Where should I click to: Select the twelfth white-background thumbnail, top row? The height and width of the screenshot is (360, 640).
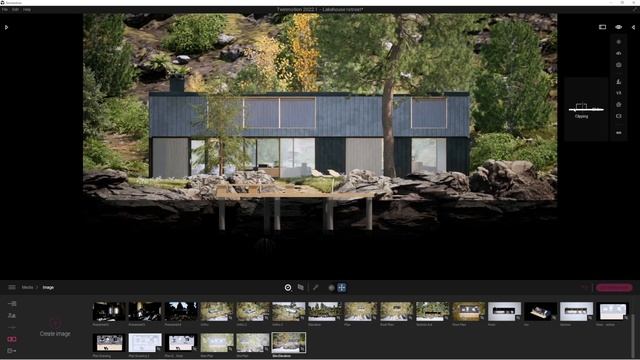click(504, 311)
